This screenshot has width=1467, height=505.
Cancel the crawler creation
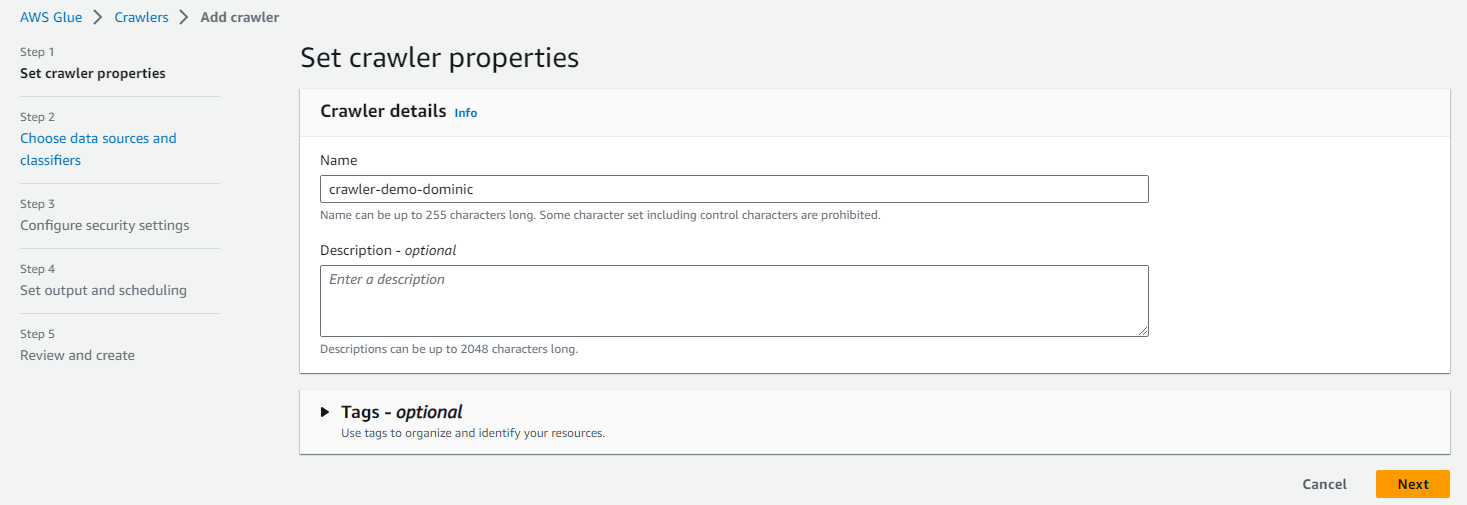pos(1324,484)
